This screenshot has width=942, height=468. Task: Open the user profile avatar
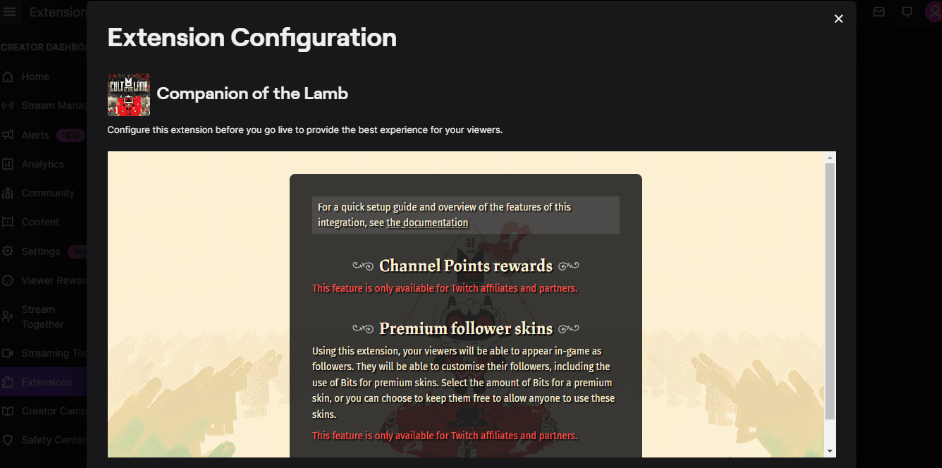(934, 12)
